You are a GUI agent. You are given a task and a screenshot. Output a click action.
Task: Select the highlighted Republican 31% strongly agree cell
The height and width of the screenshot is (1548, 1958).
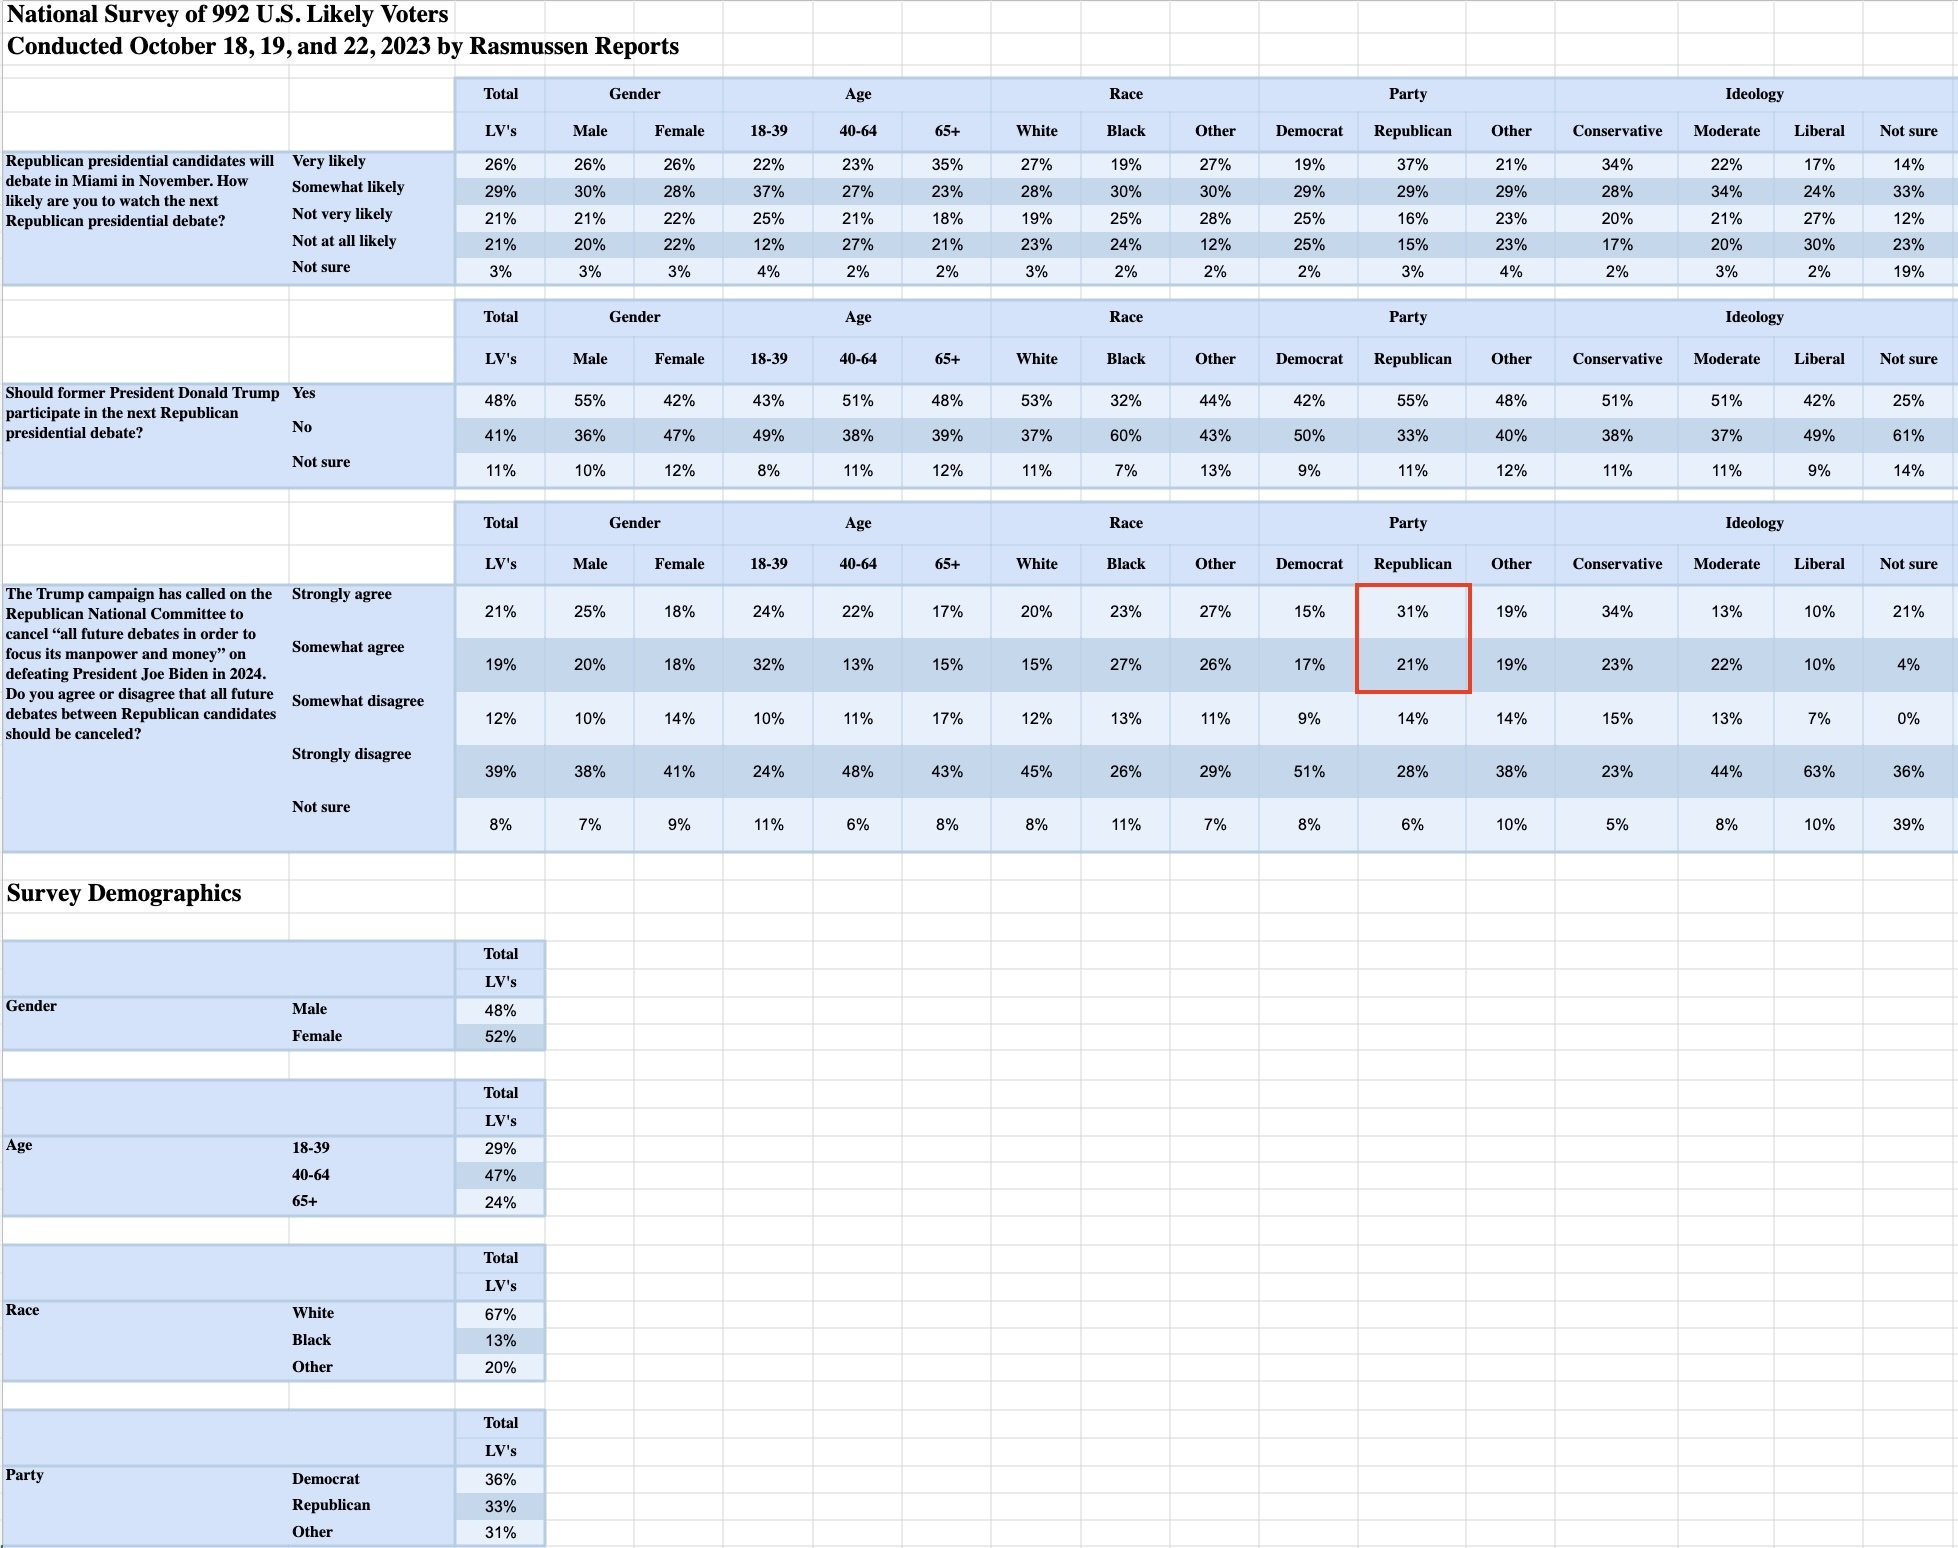tap(1412, 611)
